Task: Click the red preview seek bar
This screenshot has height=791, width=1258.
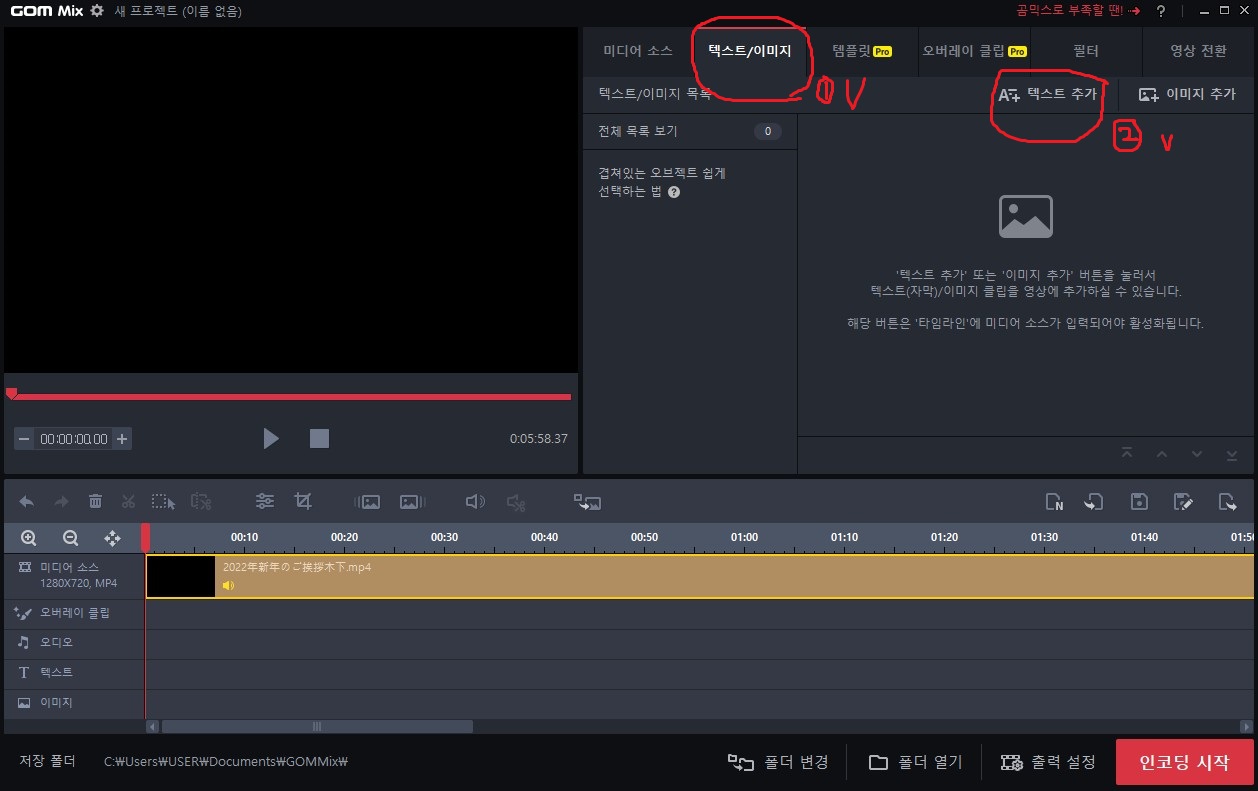Action: point(290,397)
